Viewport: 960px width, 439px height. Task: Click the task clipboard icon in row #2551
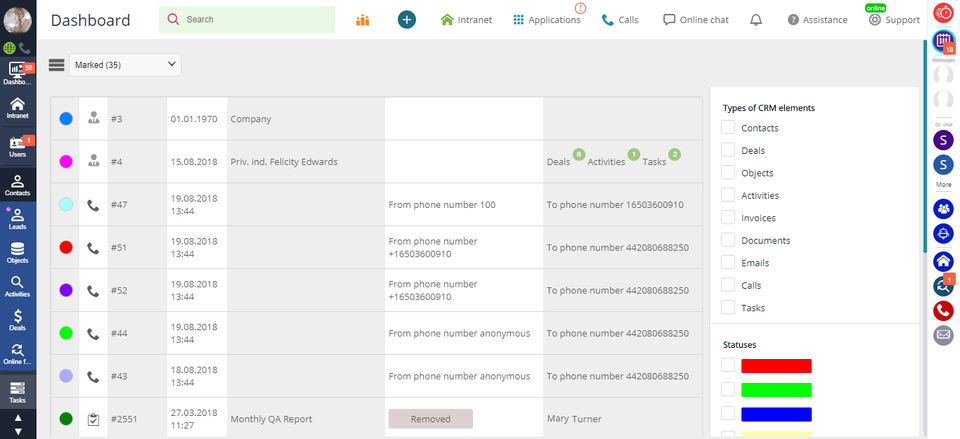(93, 419)
